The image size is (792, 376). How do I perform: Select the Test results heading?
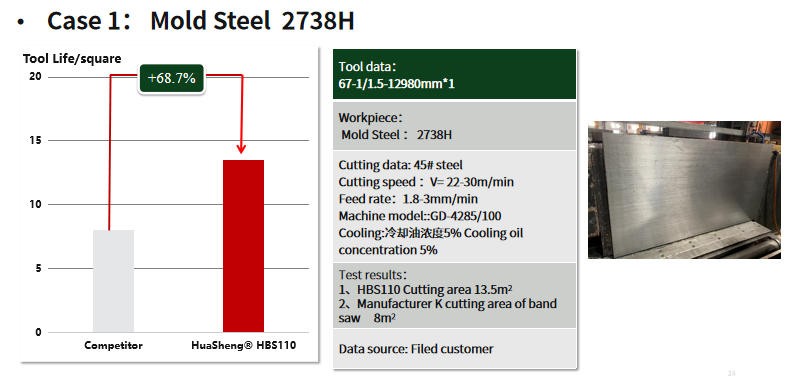373,276
